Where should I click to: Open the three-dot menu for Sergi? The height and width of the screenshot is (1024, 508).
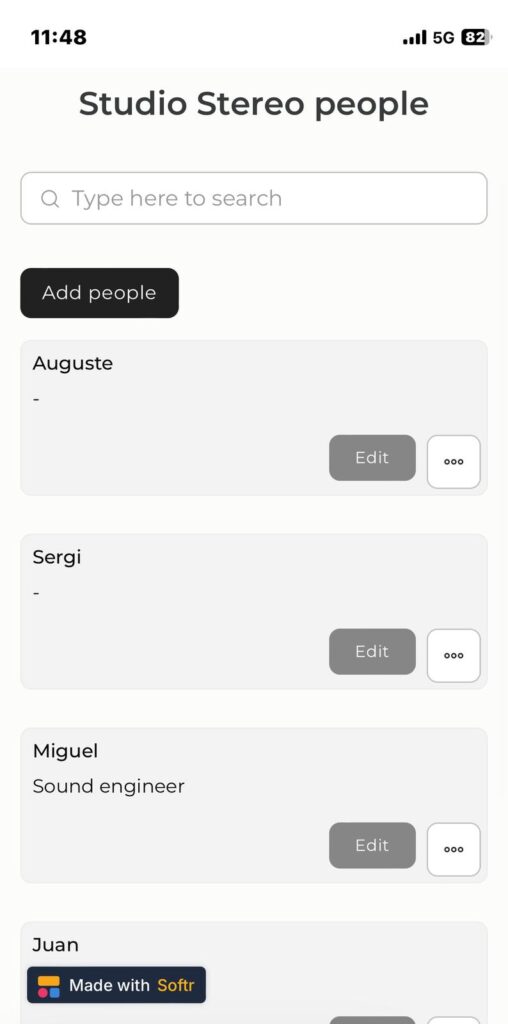(454, 656)
